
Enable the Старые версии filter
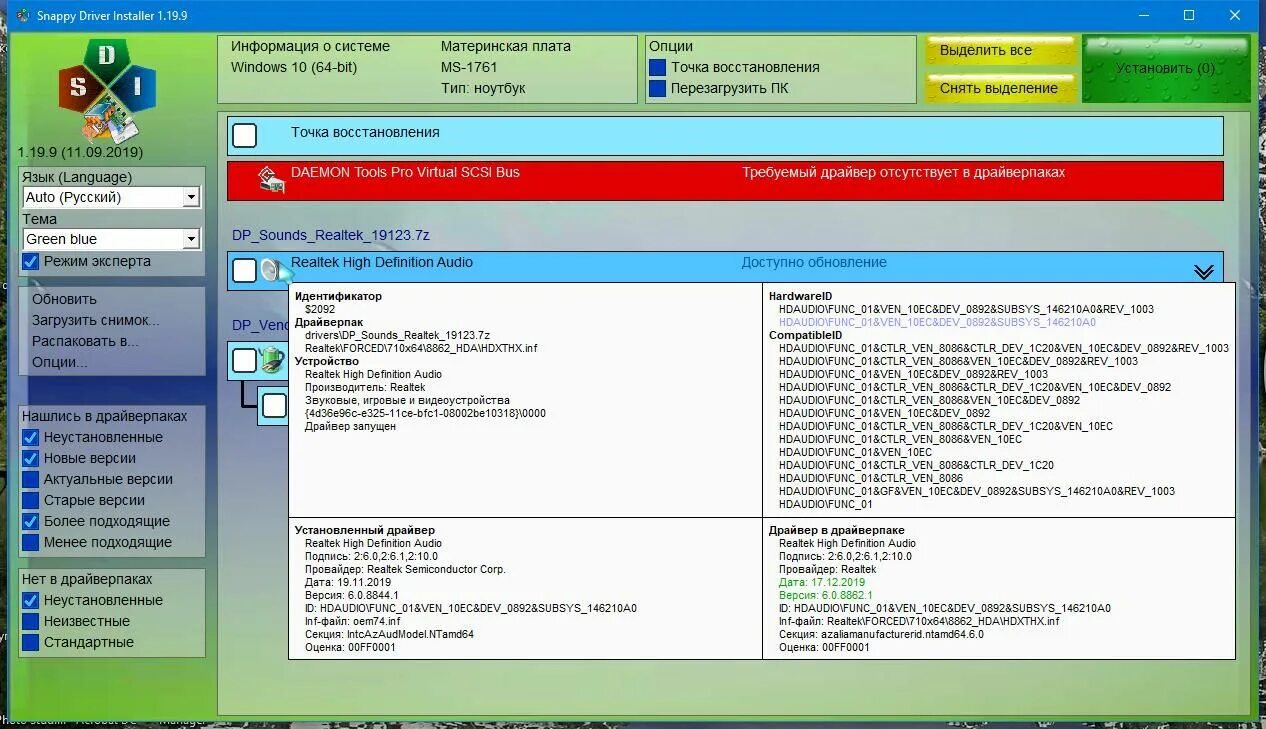[x=31, y=500]
